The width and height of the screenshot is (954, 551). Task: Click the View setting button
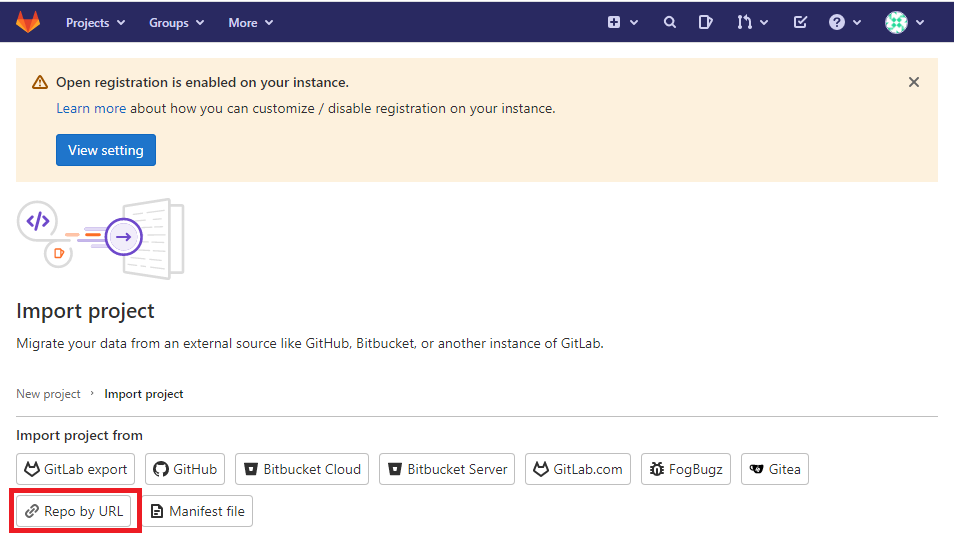coord(106,150)
